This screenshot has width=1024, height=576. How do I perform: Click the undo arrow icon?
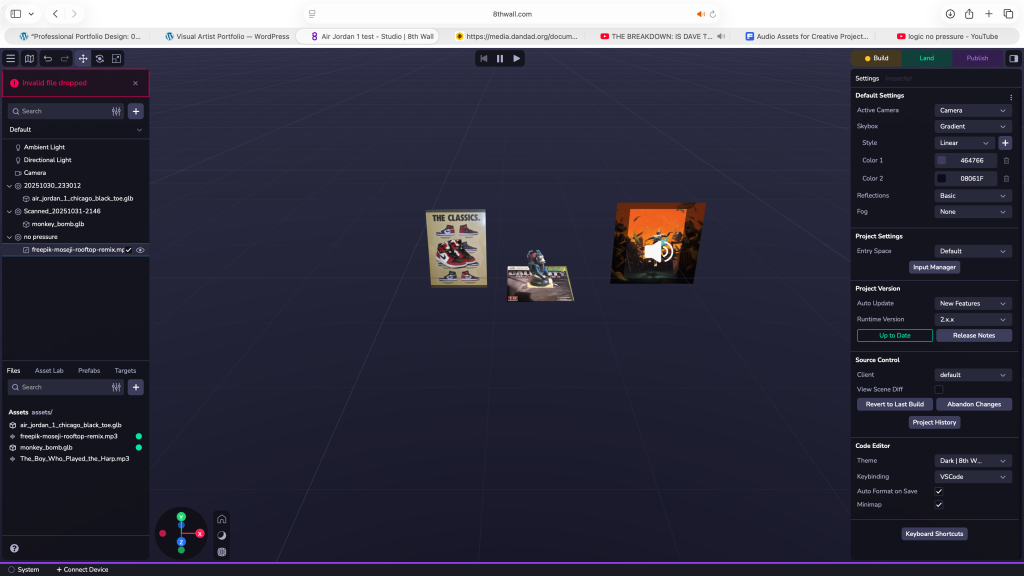pos(47,59)
